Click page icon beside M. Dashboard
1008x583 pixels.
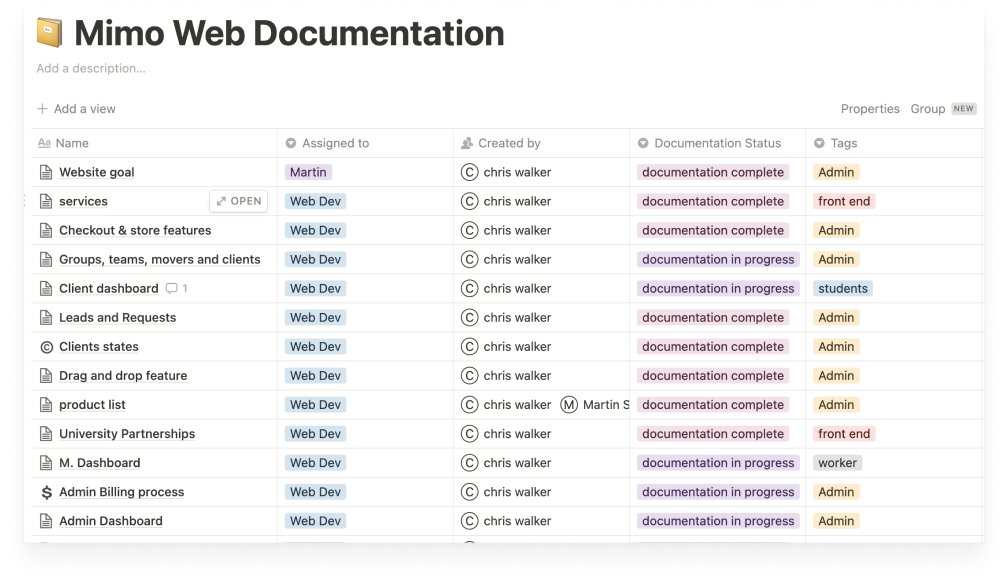[46, 463]
